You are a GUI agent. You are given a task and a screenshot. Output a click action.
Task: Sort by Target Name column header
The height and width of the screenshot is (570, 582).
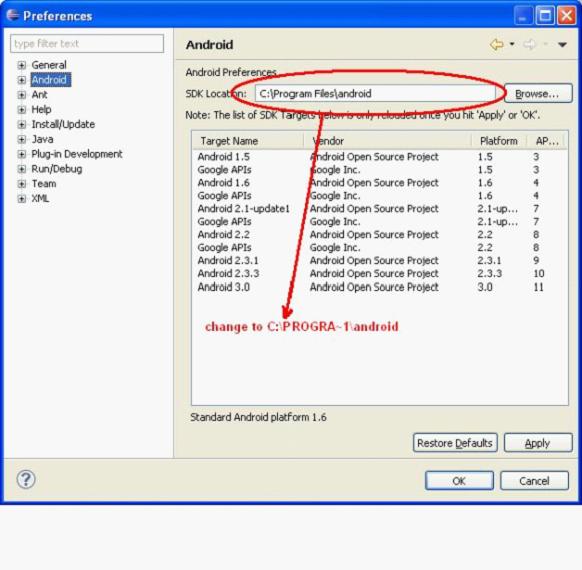click(x=248, y=141)
